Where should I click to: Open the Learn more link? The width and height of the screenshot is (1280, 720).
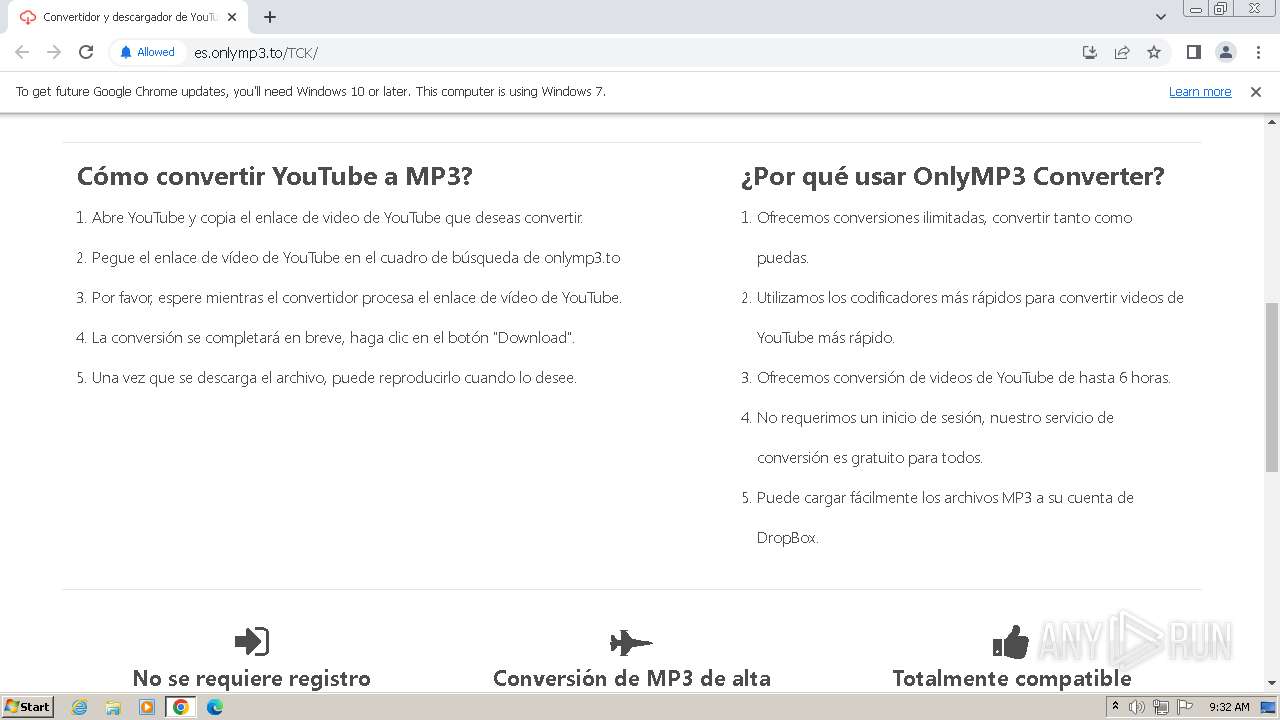tap(1199, 91)
